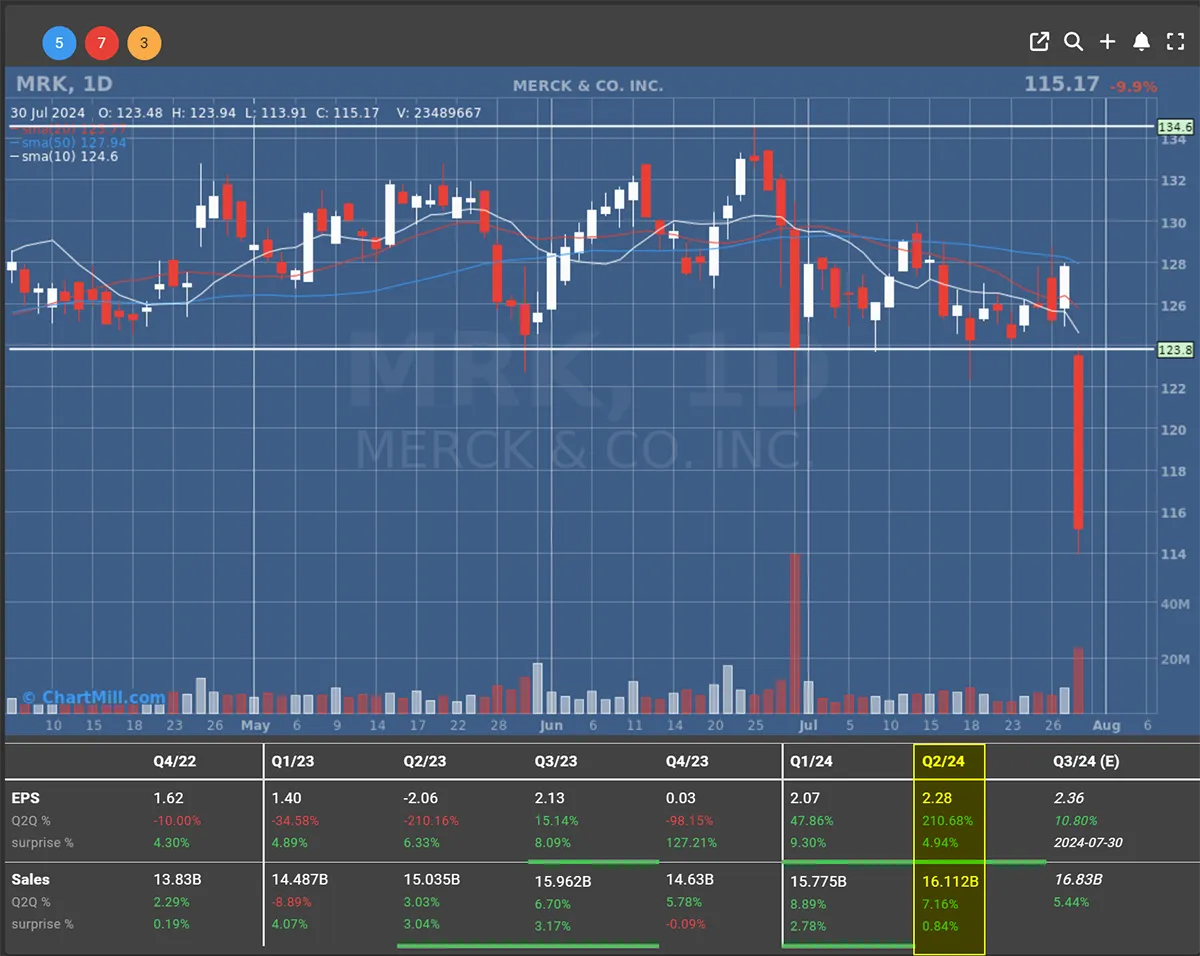
Task: Click estimated EPS value 2.36
Action: tap(1069, 799)
